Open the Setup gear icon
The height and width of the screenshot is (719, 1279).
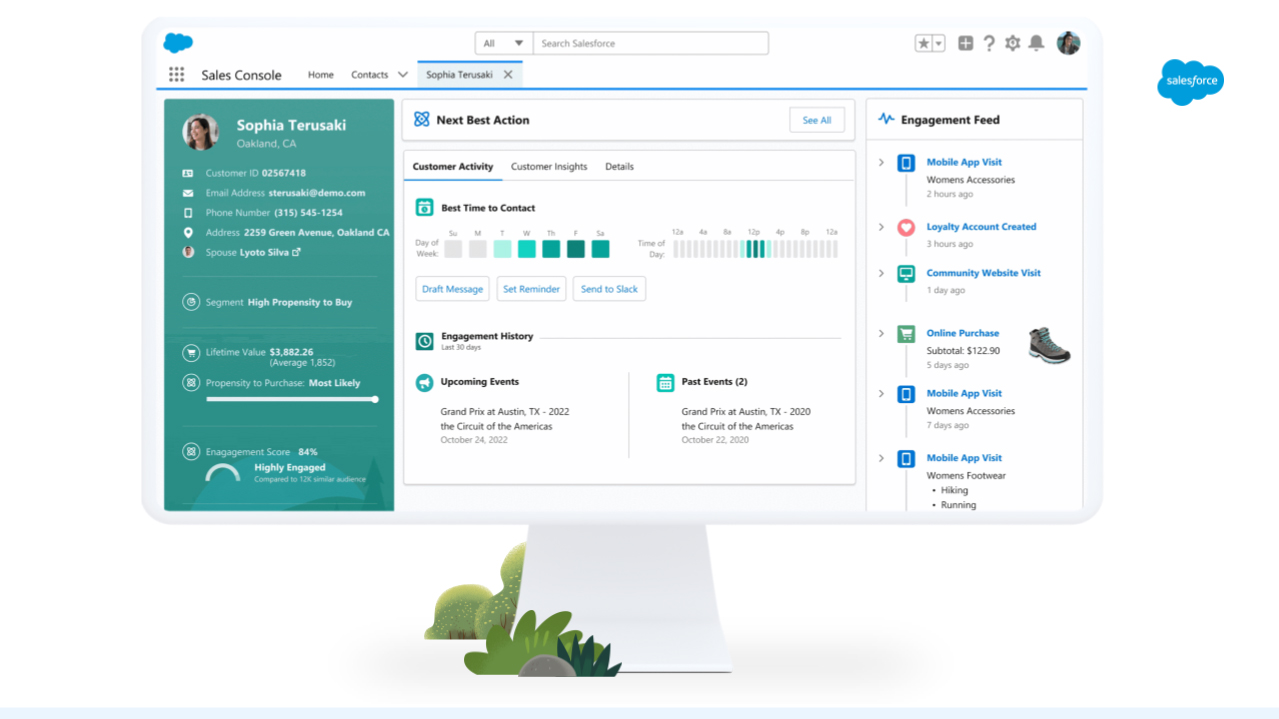coord(1013,43)
